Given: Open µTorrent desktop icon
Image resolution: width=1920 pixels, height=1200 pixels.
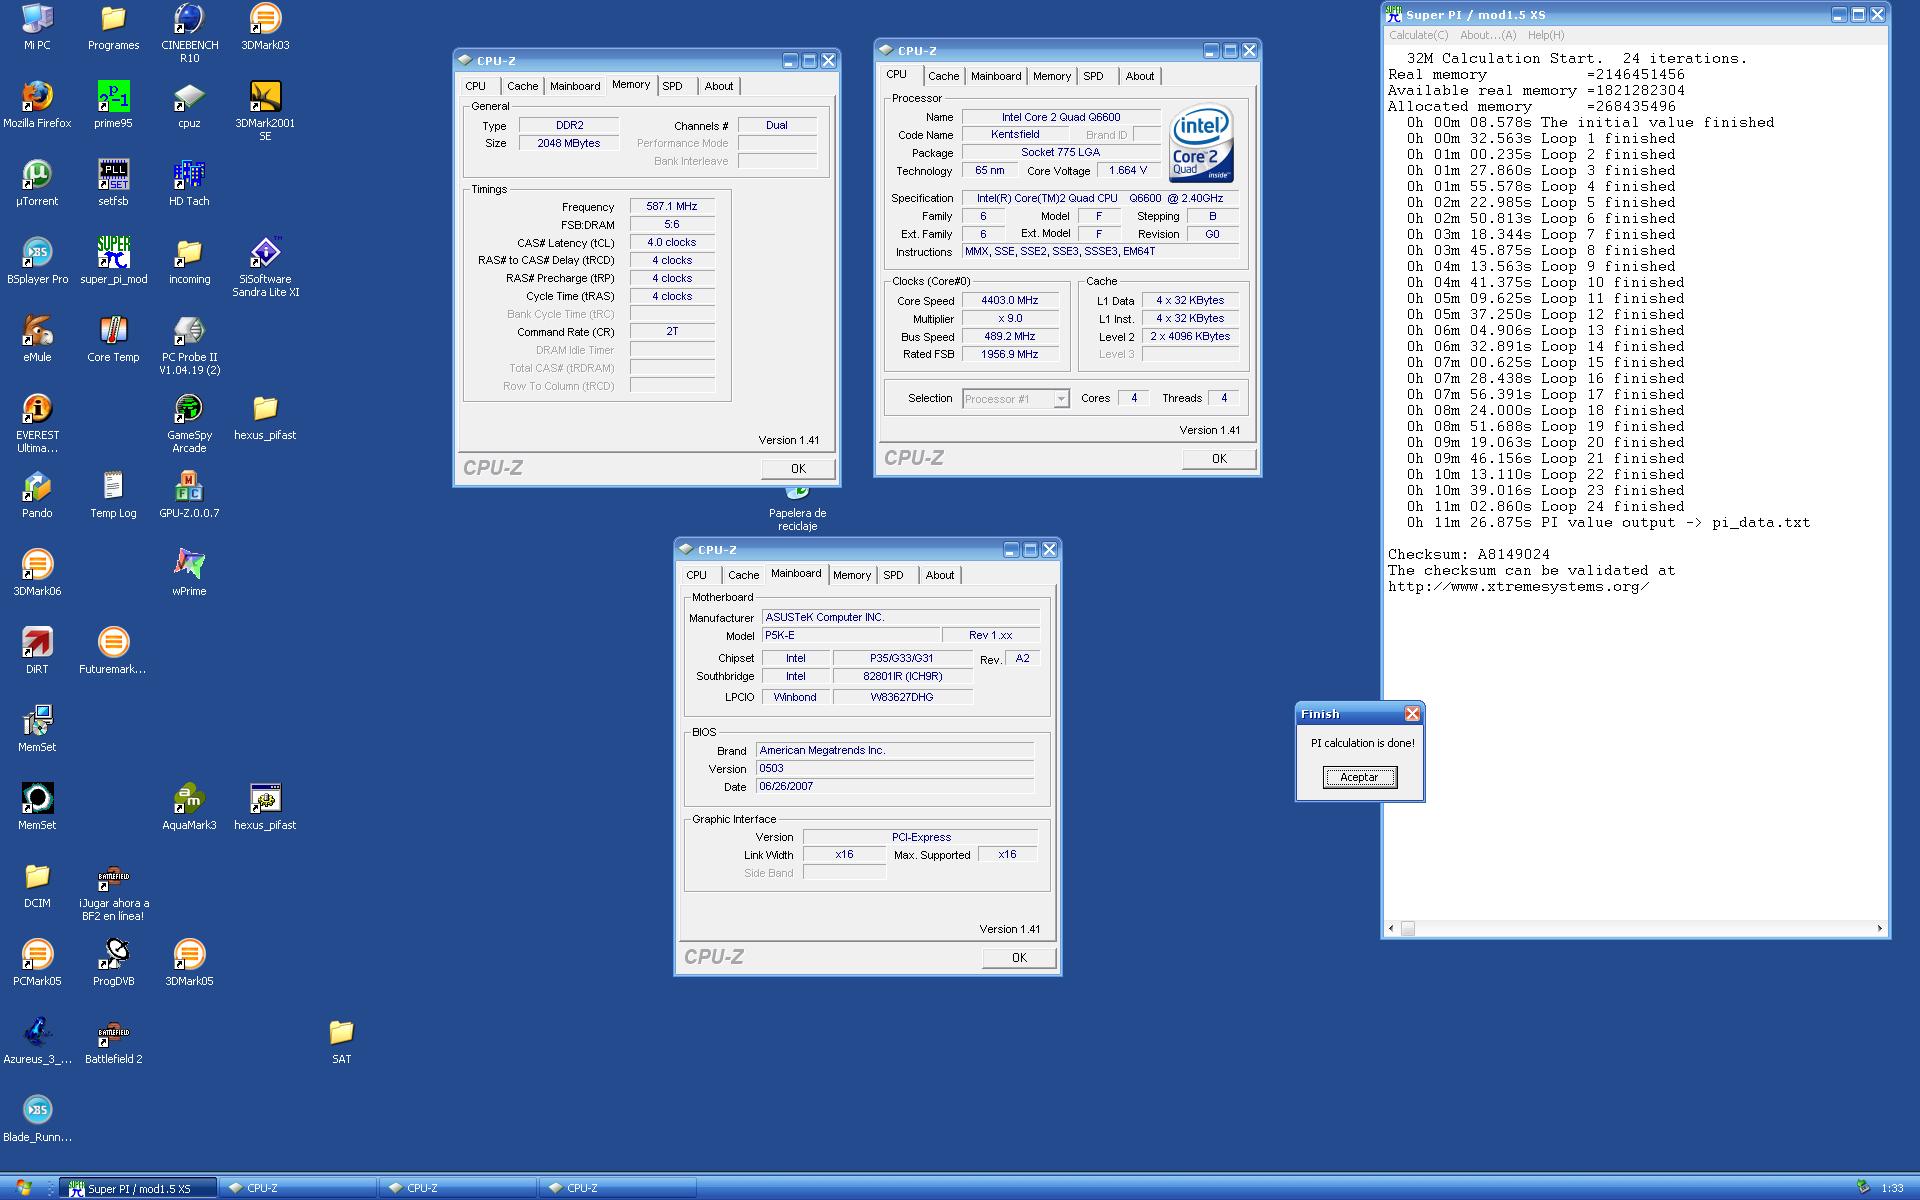Looking at the screenshot, I should pos(37,175).
